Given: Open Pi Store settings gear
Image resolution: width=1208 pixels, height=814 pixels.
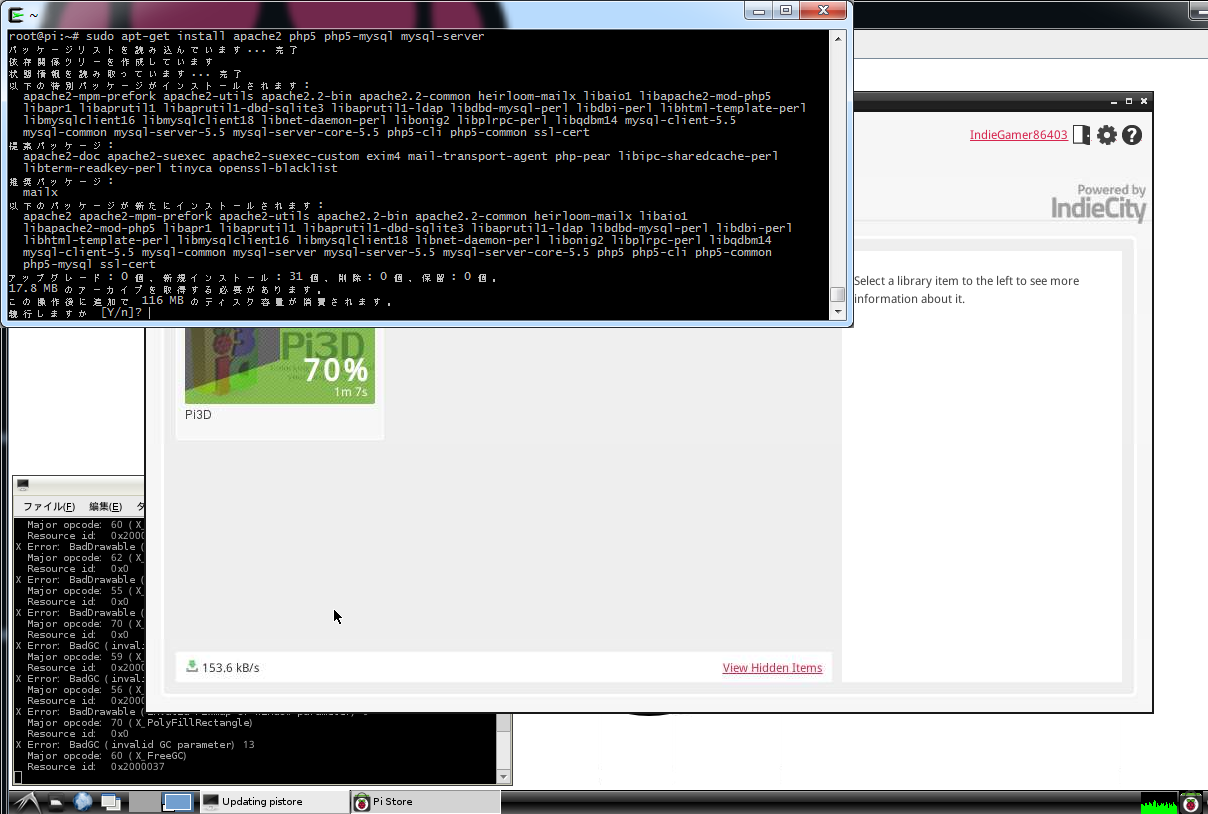Looking at the screenshot, I should (x=1106, y=135).
